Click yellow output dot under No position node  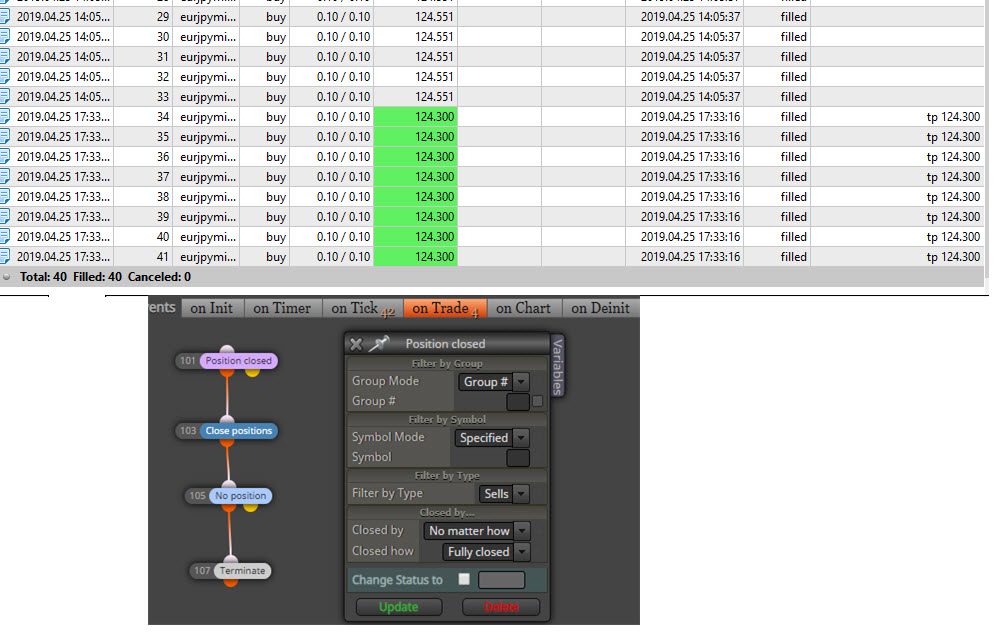250,507
